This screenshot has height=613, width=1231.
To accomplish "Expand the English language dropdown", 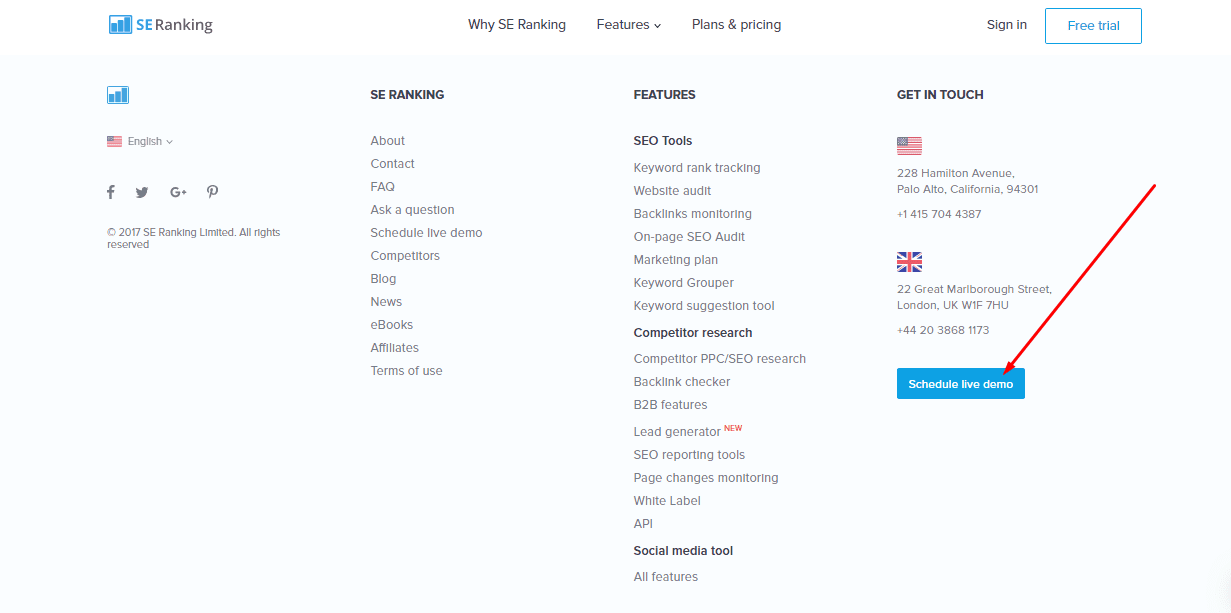I will click(141, 142).
